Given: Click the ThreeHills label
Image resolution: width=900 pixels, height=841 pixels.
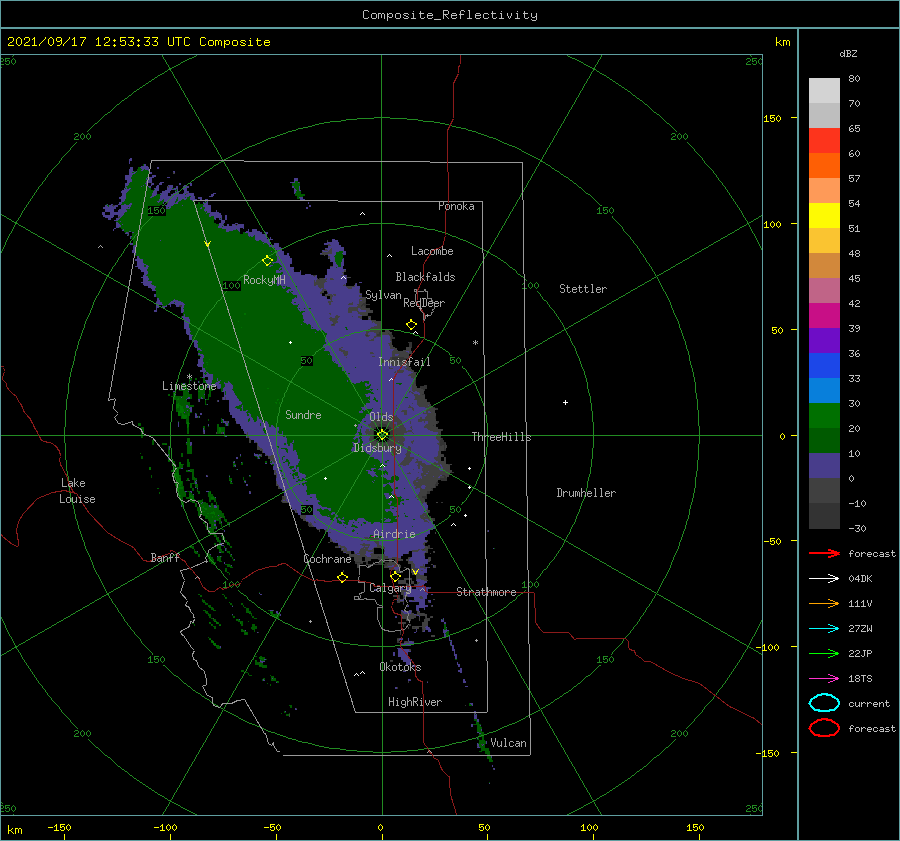Looking at the screenshot, I should tap(502, 437).
